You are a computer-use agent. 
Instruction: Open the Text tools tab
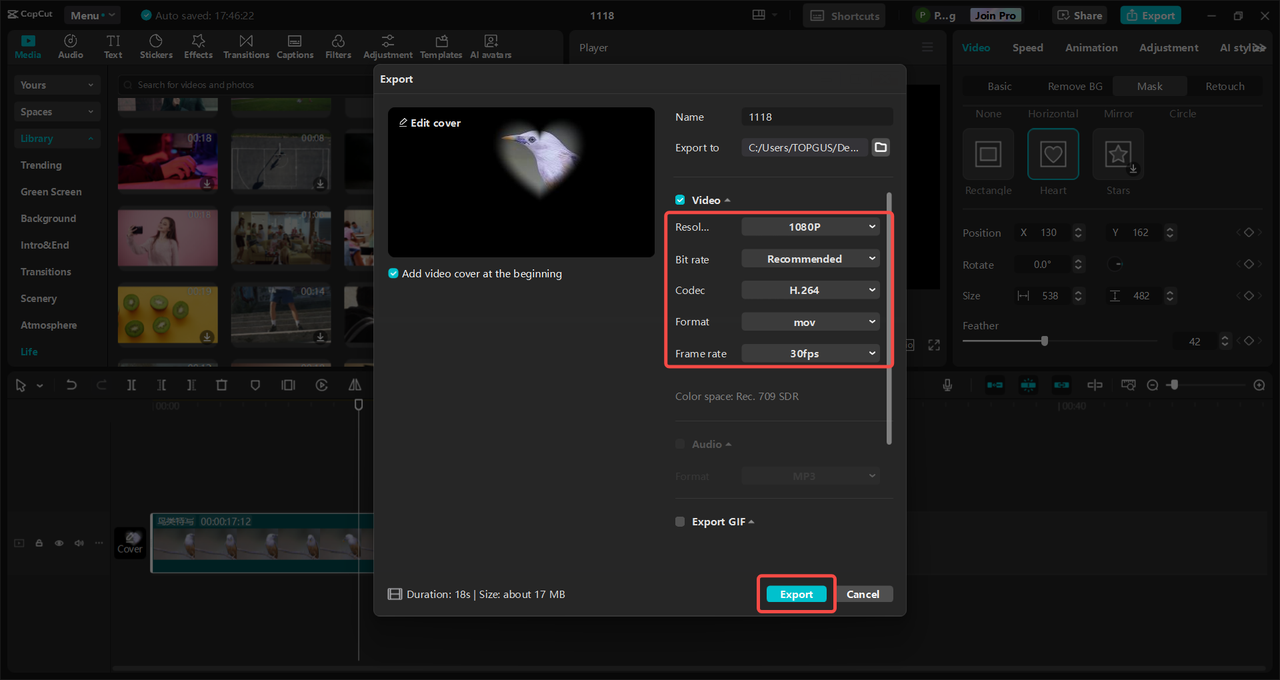tap(113, 46)
